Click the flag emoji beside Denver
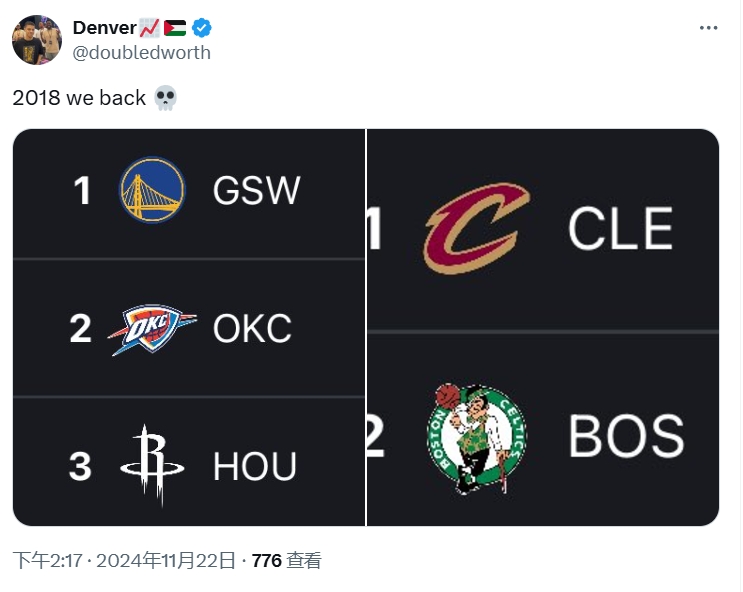Screen dimensions: 743x592 tap(175, 28)
